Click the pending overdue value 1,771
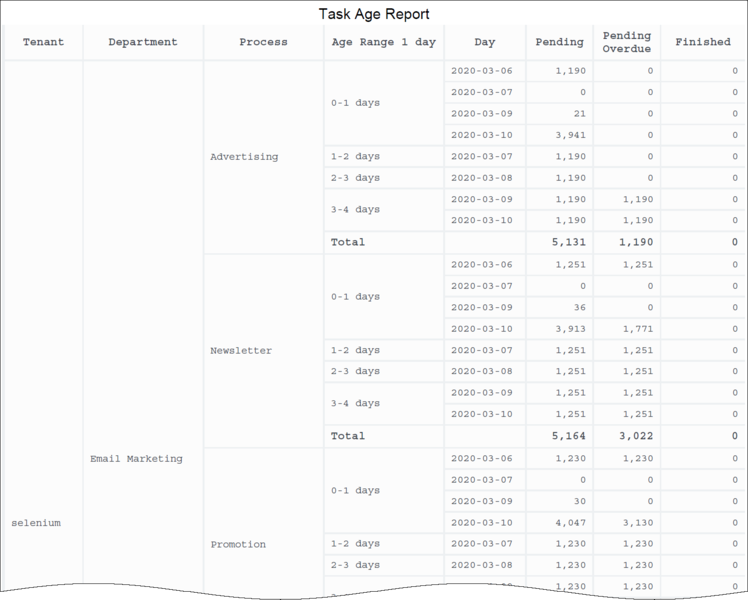Screen dimensions: 748x600 pyautogui.click(x=637, y=329)
